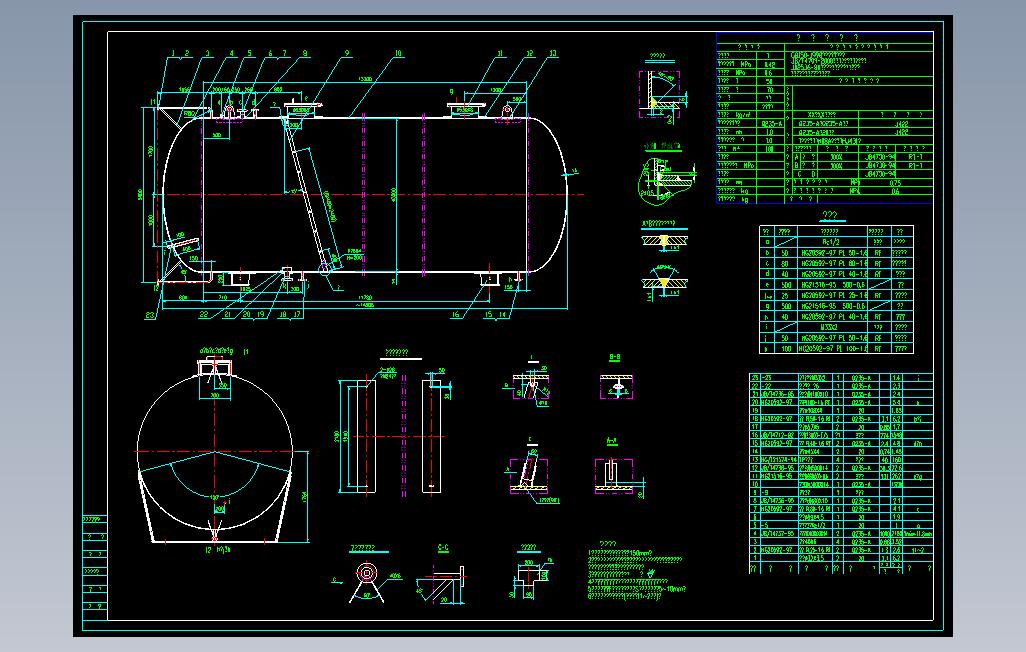The width and height of the screenshot is (1026, 652).
Task: Click balloon number 10 above the tank
Action: coord(398,54)
